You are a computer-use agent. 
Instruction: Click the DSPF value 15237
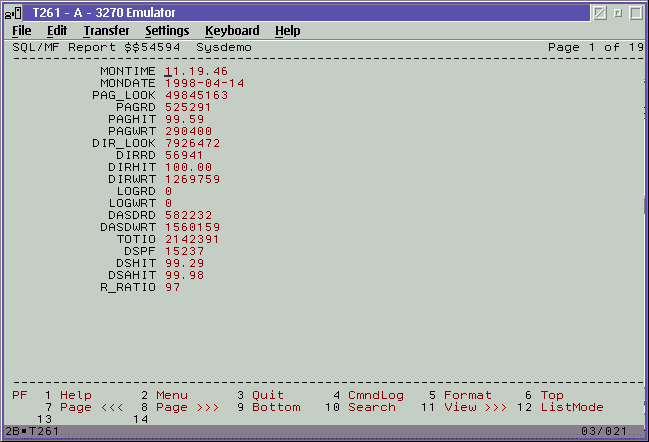pos(184,251)
